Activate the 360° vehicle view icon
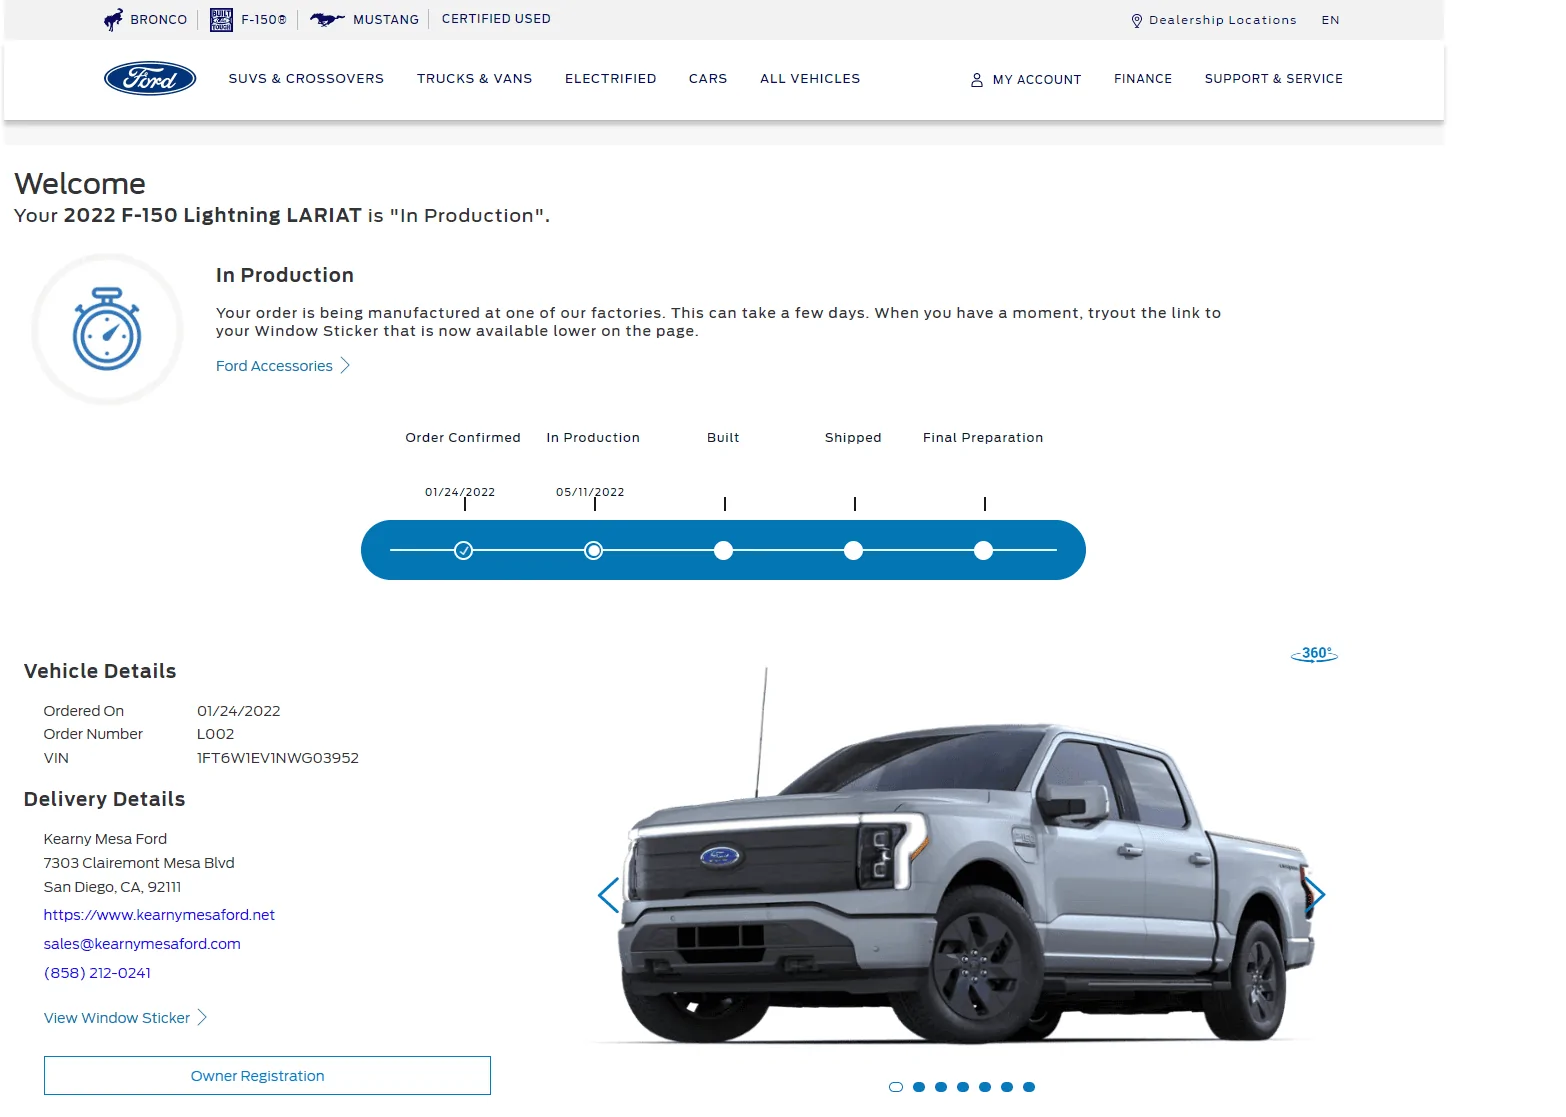Viewport: 1566px width, 1117px height. (x=1314, y=653)
